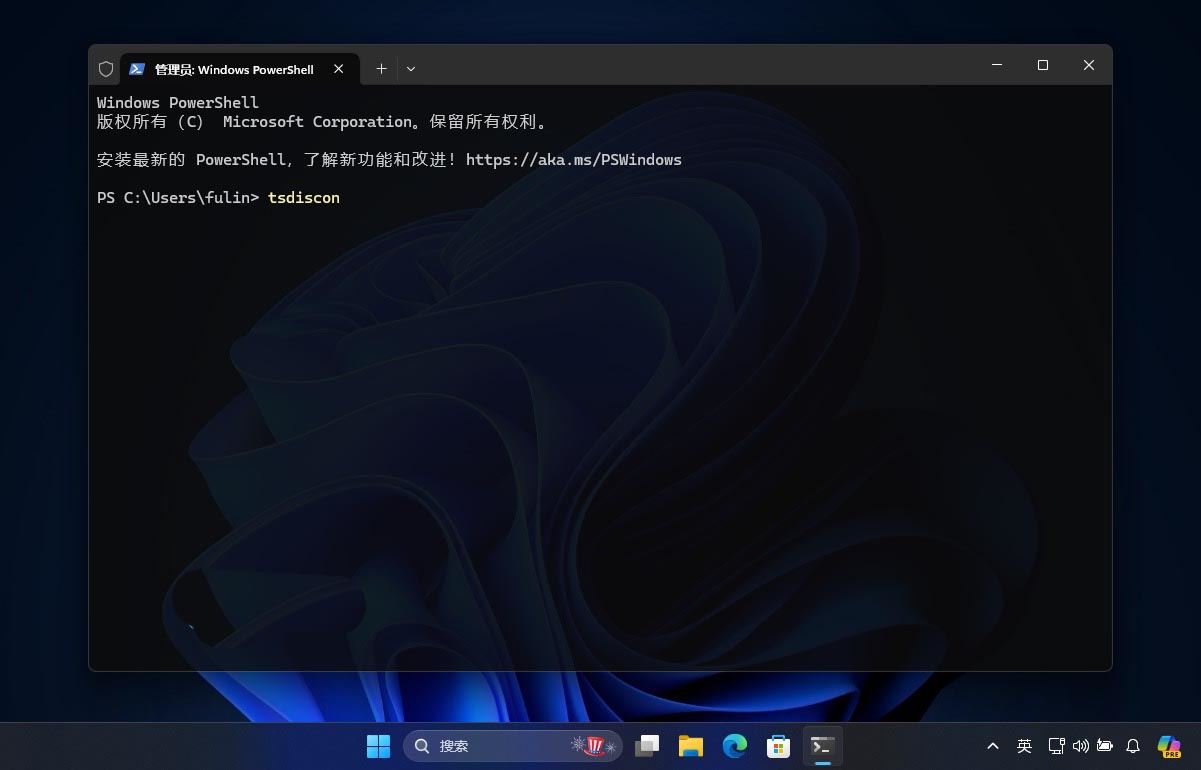Click the taskbar search box
This screenshot has width=1201, height=770.
point(513,746)
